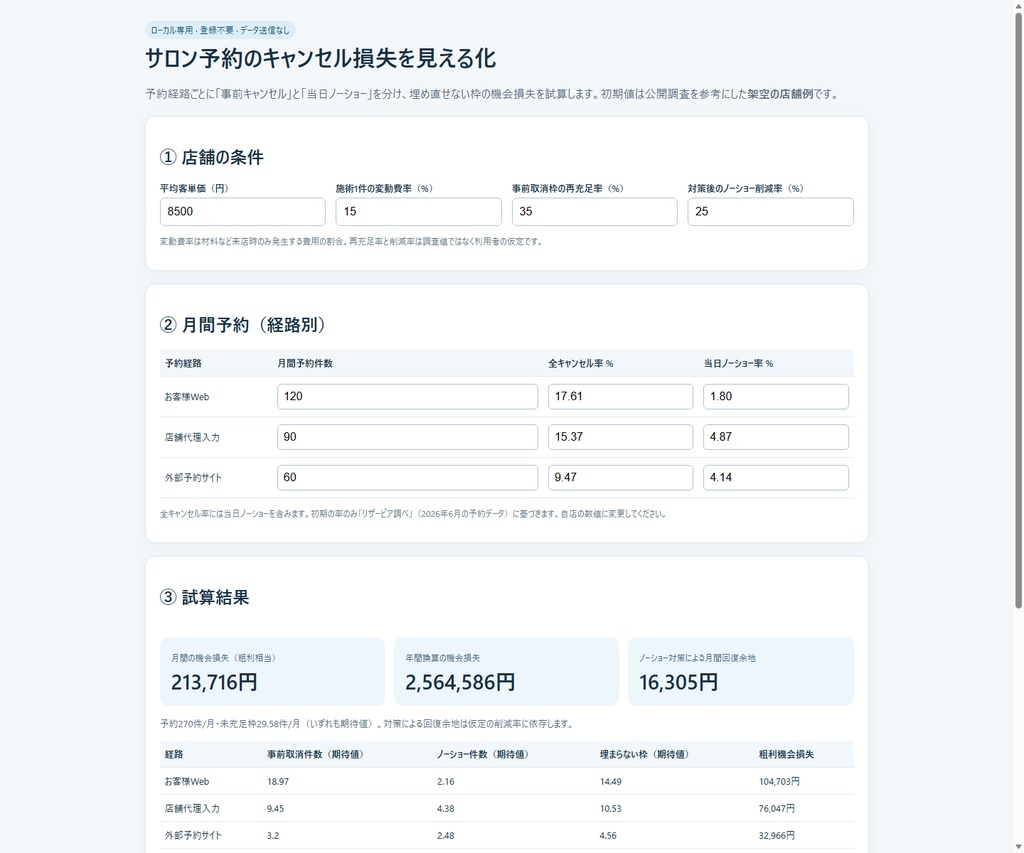
Task: Click the 104,703円 loss cell for お客様Web
Action: pos(779,781)
